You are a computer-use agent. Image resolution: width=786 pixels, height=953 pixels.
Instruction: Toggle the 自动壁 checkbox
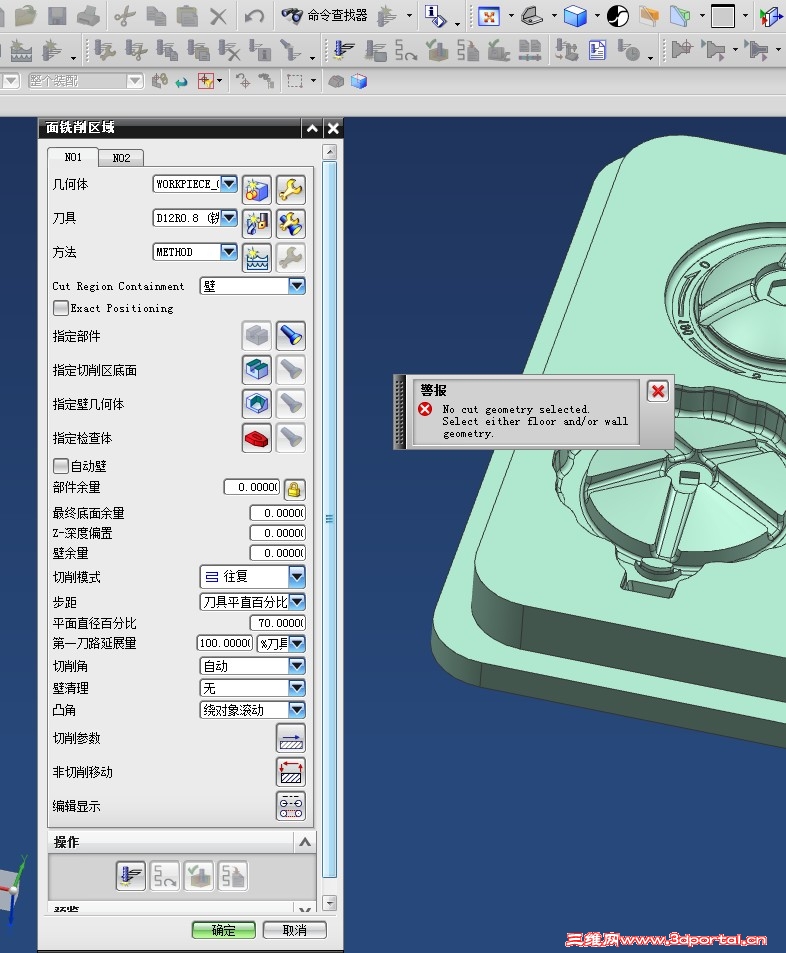click(61, 466)
